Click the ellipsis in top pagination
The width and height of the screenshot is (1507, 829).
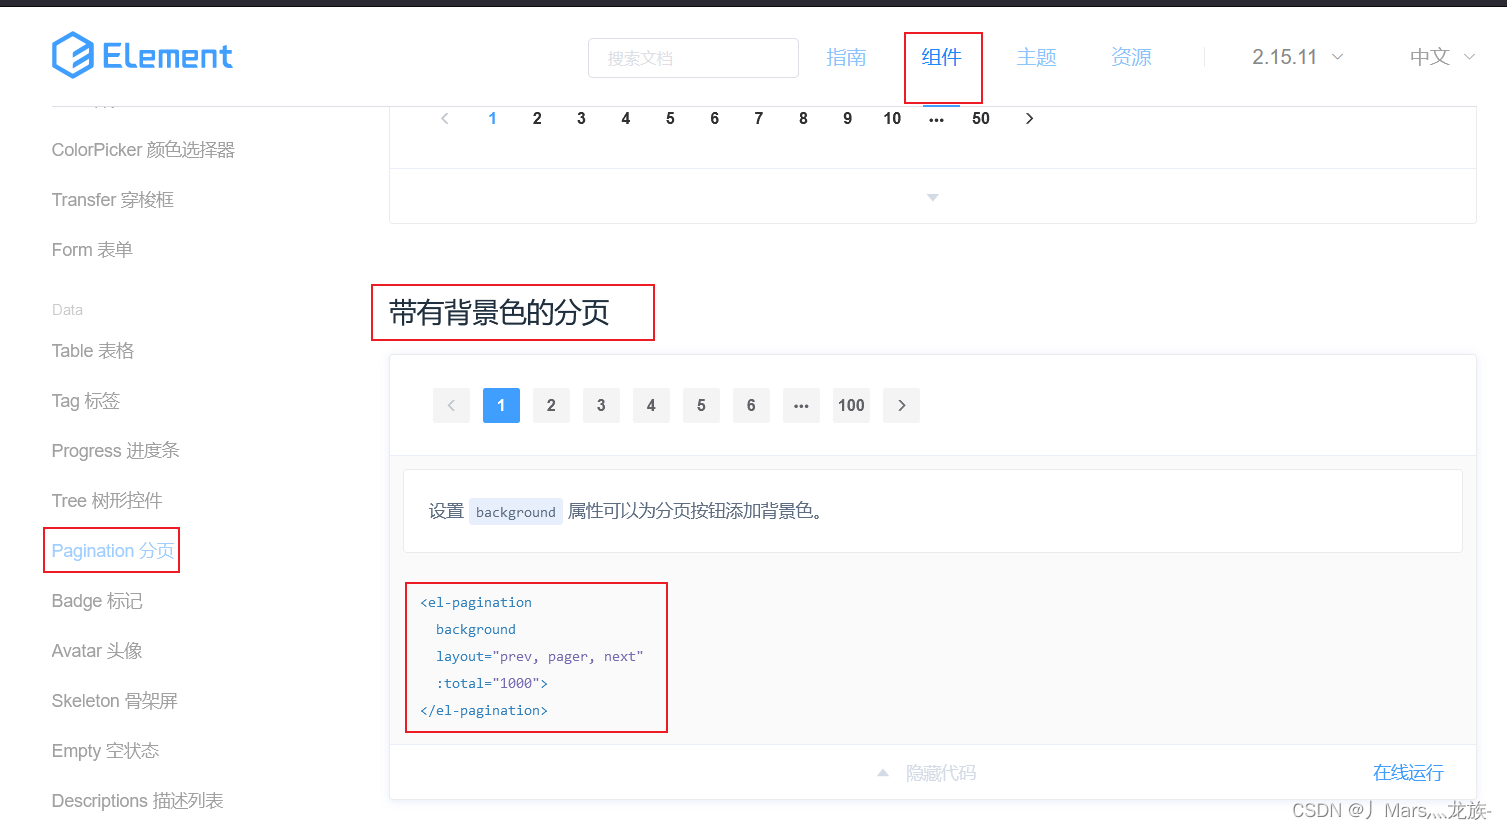pos(936,119)
